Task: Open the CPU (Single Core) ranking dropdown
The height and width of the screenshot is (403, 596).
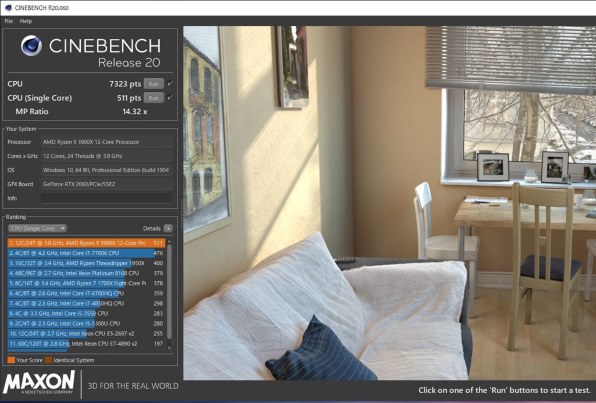Action: [37, 228]
